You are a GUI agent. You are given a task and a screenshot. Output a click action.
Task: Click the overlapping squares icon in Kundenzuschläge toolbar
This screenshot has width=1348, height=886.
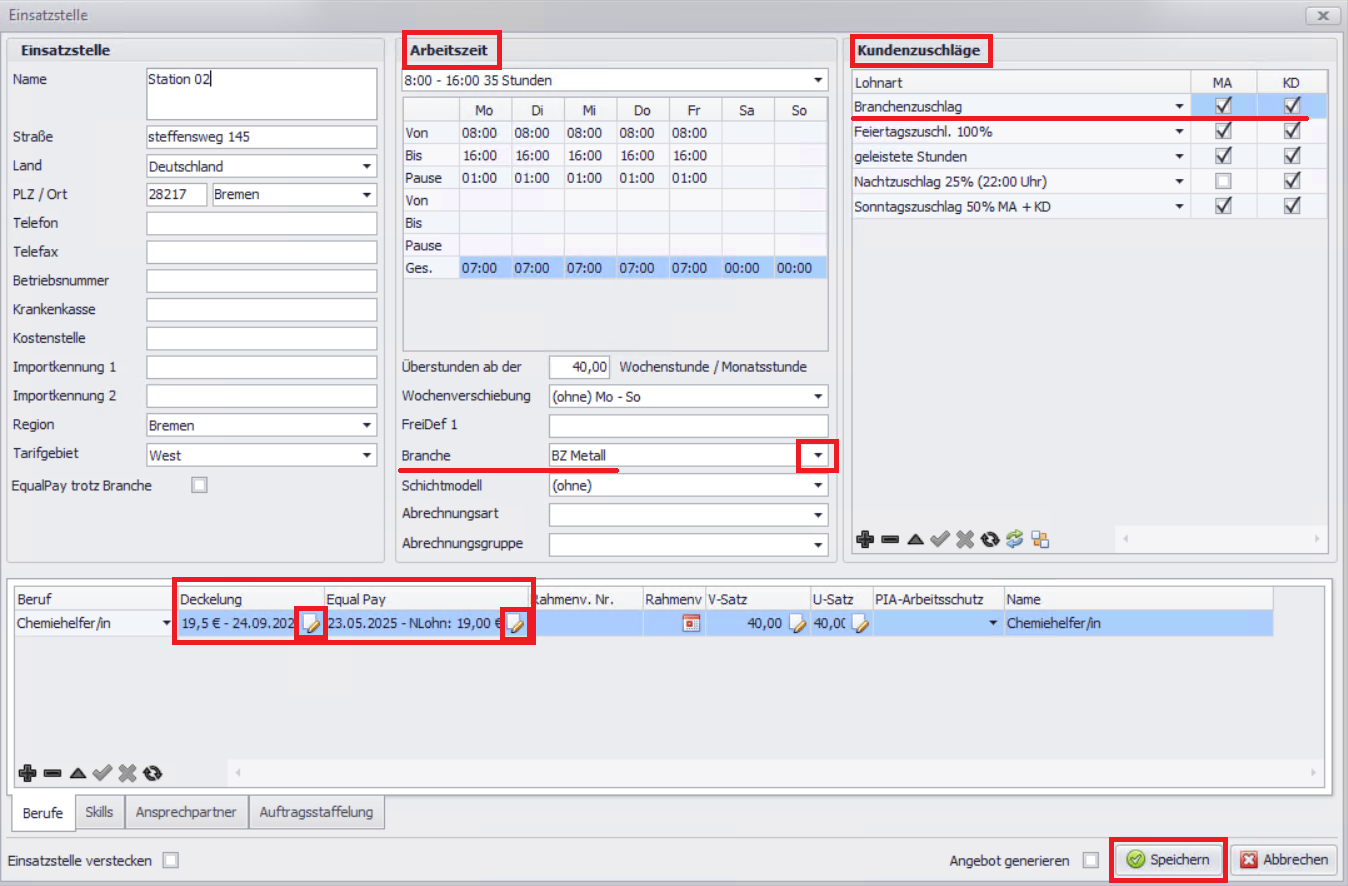pos(1040,539)
